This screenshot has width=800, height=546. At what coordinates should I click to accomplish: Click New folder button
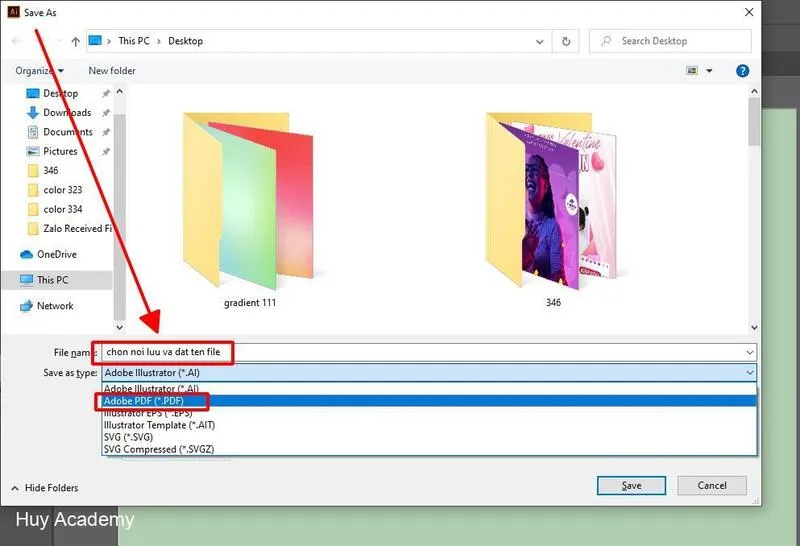click(112, 71)
